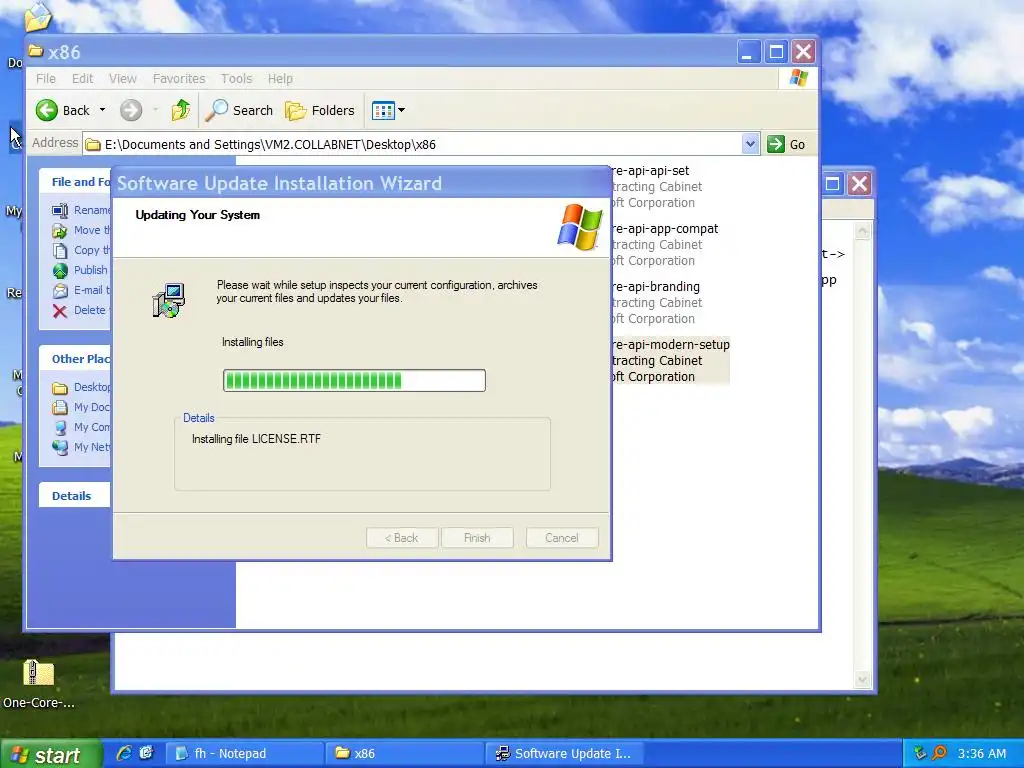Close the background Notepad window

(x=859, y=184)
